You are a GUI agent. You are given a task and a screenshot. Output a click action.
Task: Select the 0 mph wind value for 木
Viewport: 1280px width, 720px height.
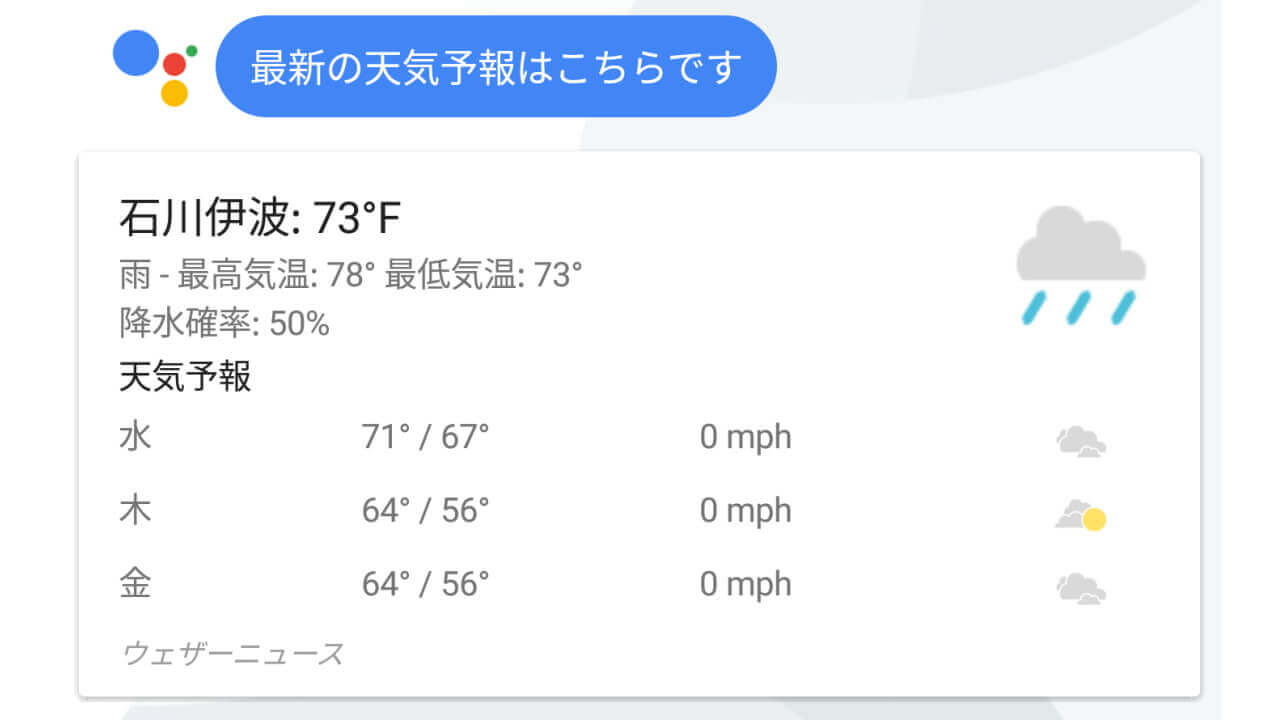coord(745,511)
